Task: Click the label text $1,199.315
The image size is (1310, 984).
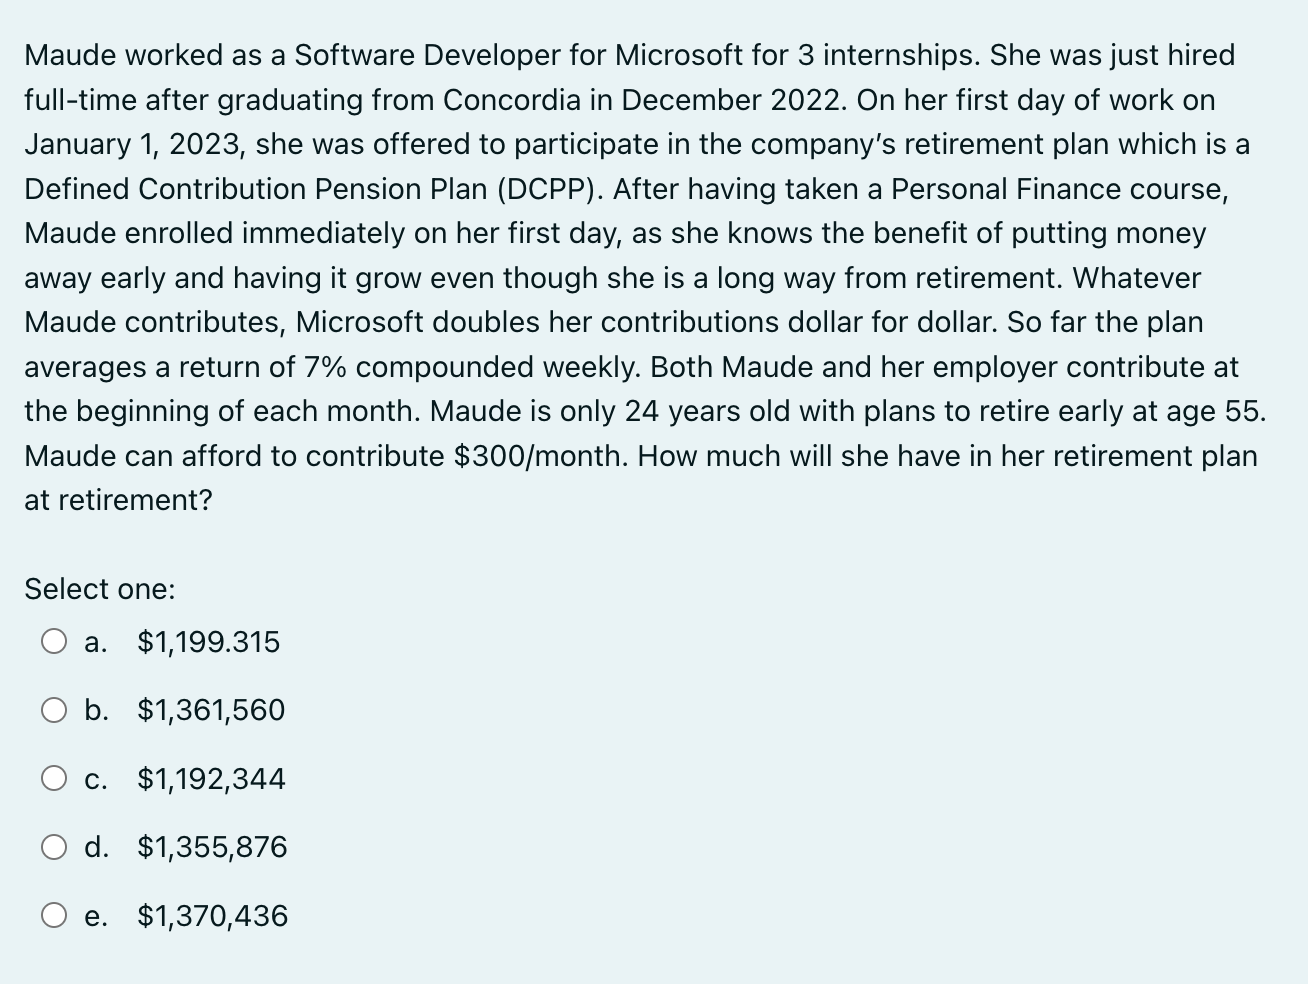Action: tap(207, 643)
